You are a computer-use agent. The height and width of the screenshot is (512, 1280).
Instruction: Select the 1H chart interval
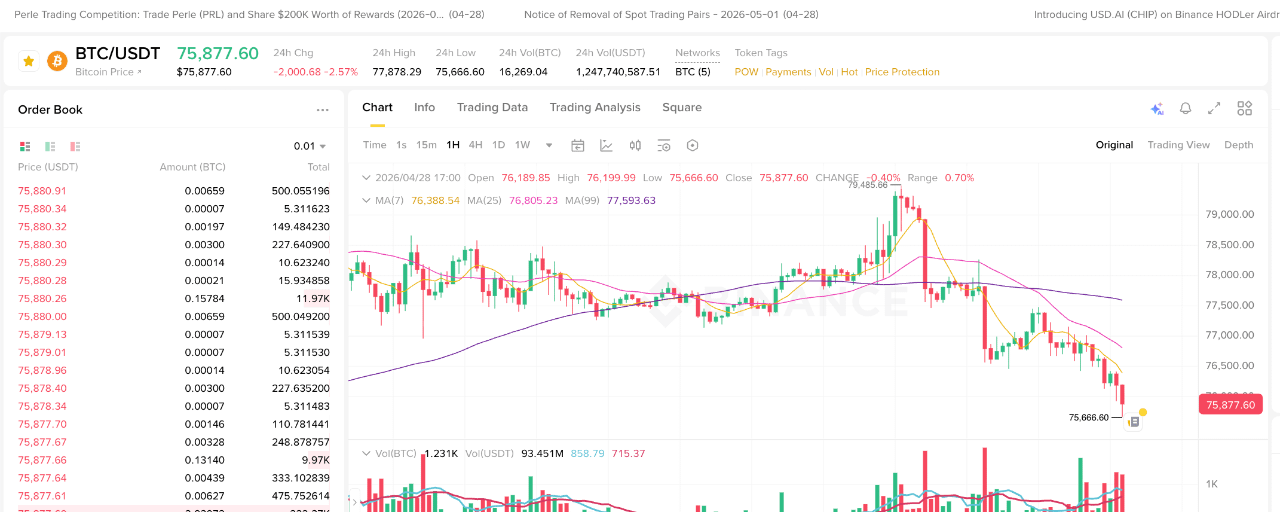pos(453,145)
